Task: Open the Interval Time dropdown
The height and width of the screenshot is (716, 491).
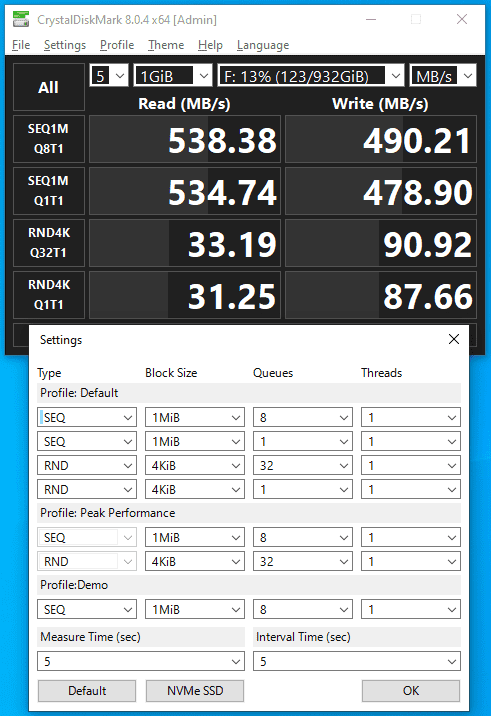Action: point(357,661)
